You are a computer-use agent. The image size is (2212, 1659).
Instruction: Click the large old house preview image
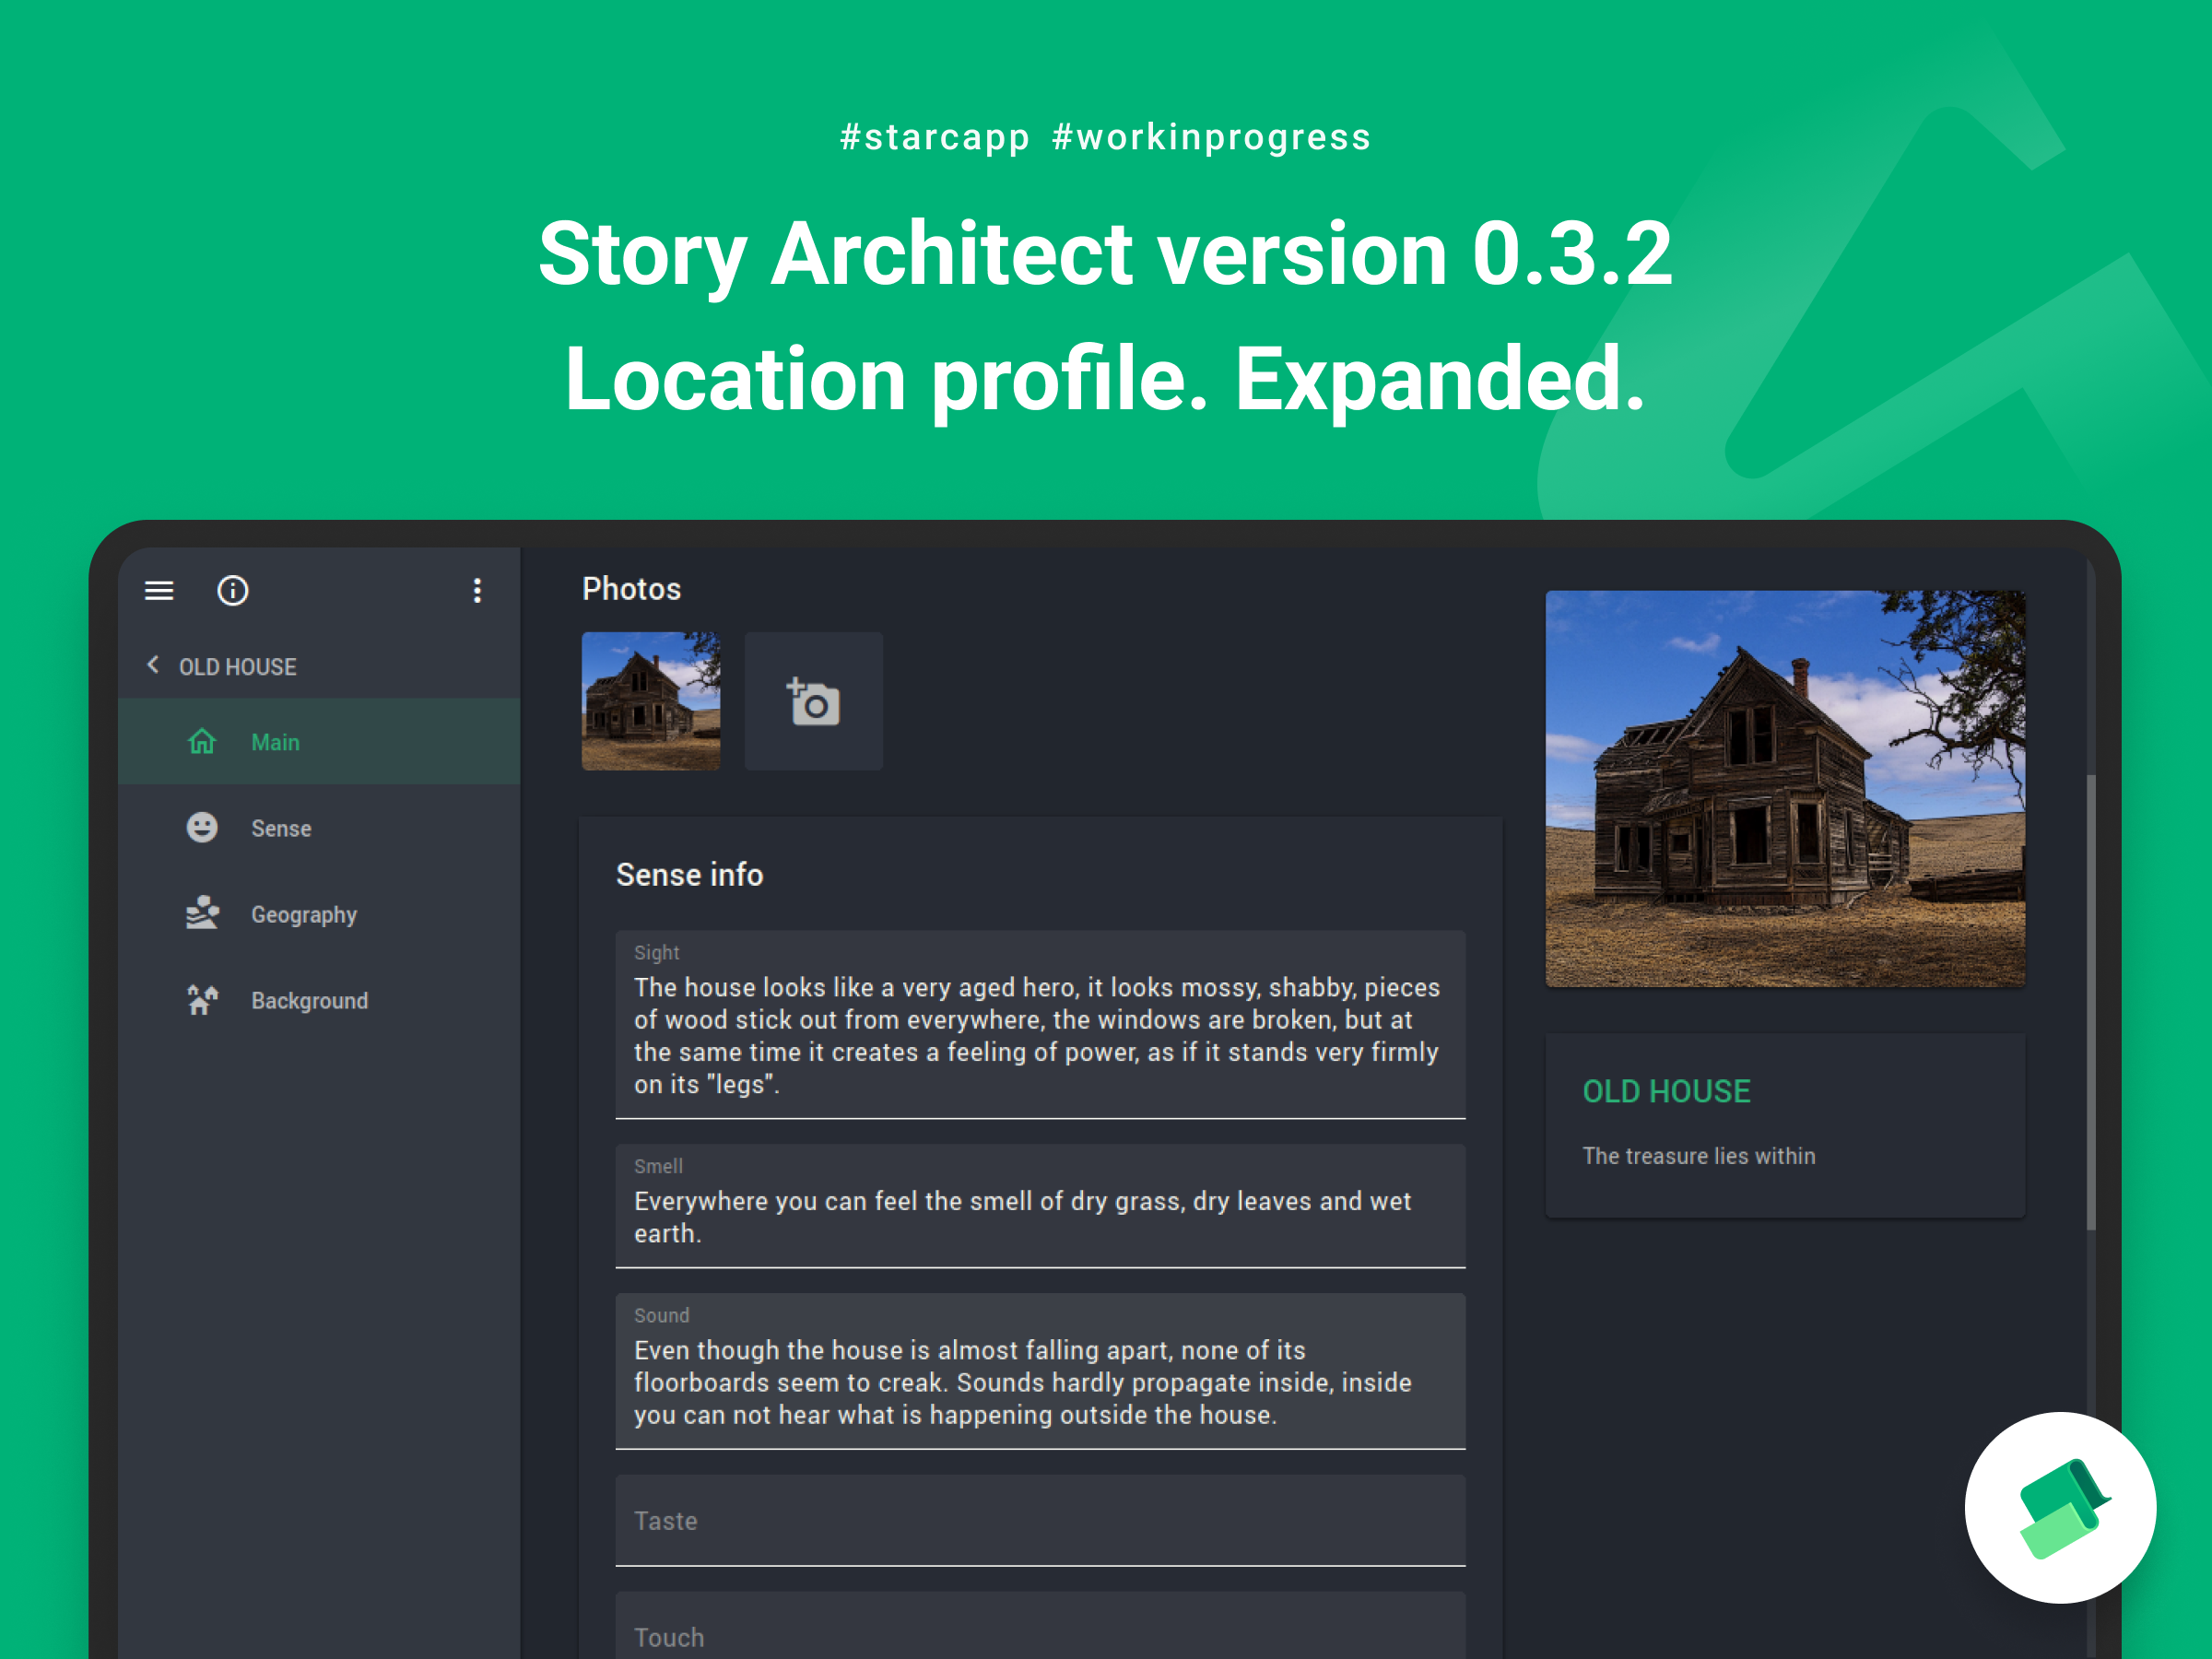pos(1785,789)
